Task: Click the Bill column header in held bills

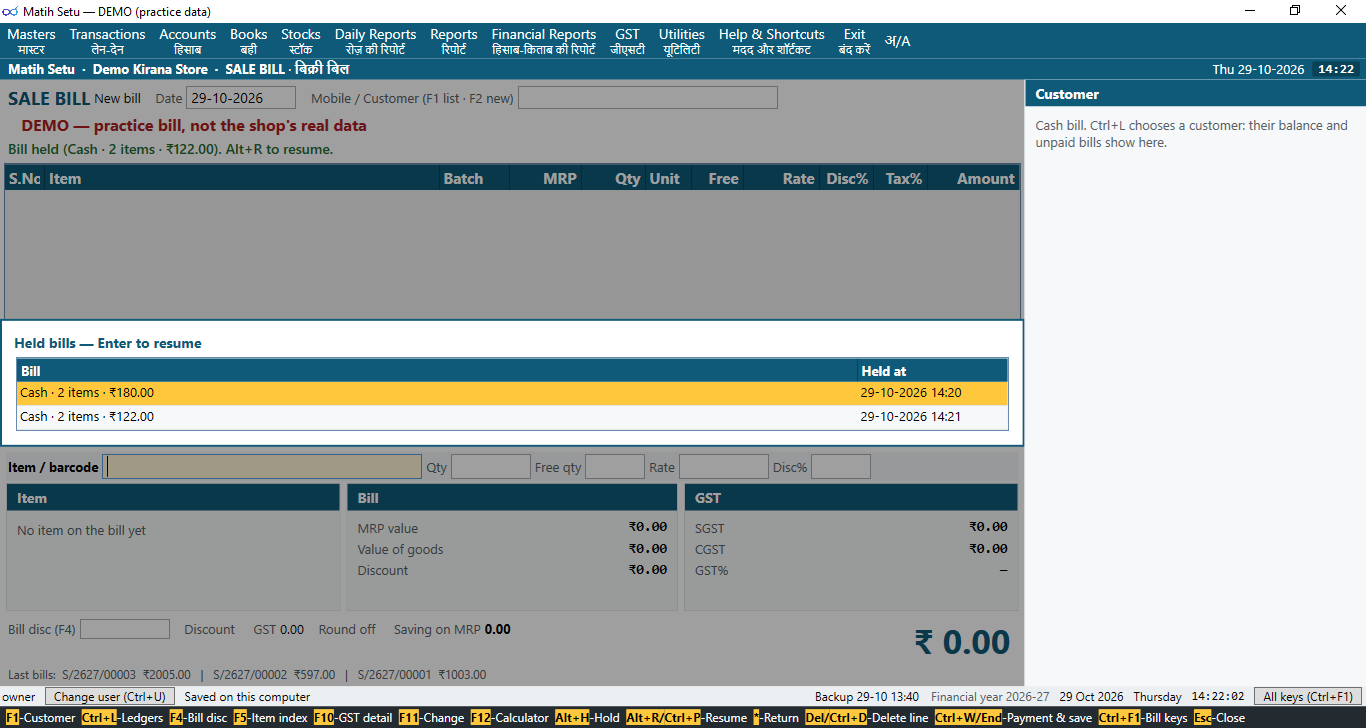Action: click(x=437, y=370)
